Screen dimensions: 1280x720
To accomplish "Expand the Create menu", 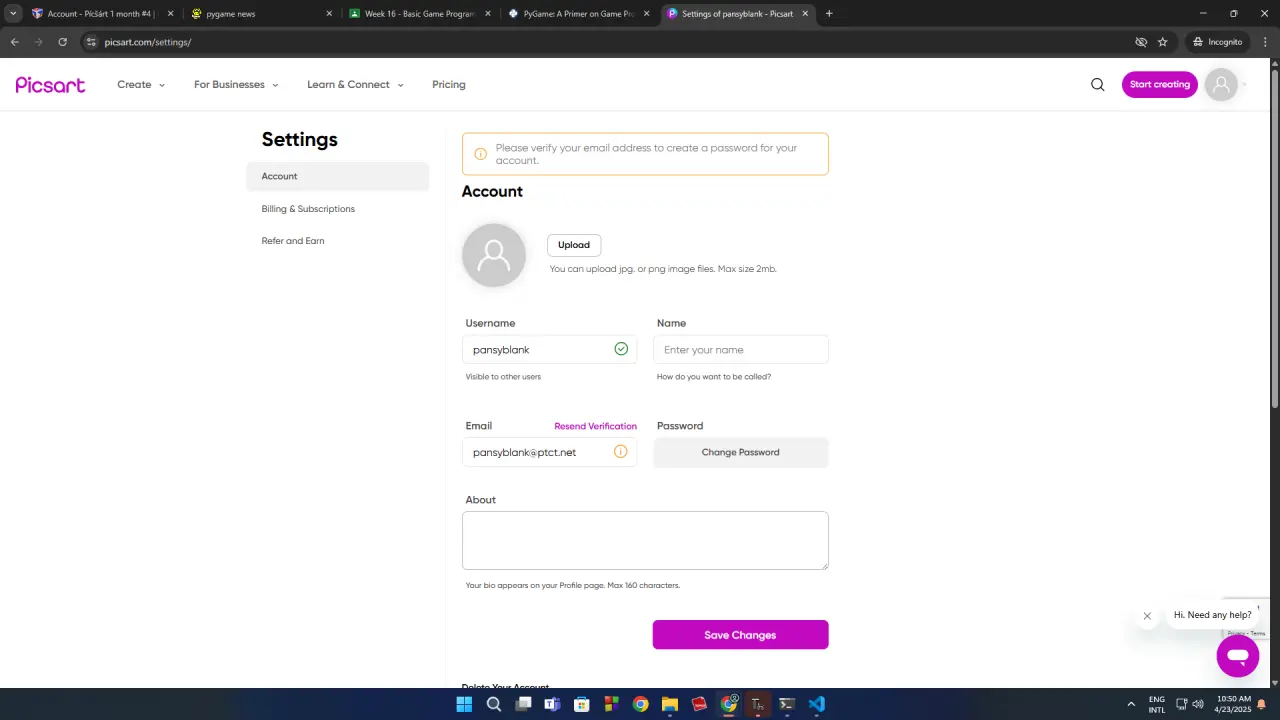I will click(141, 85).
